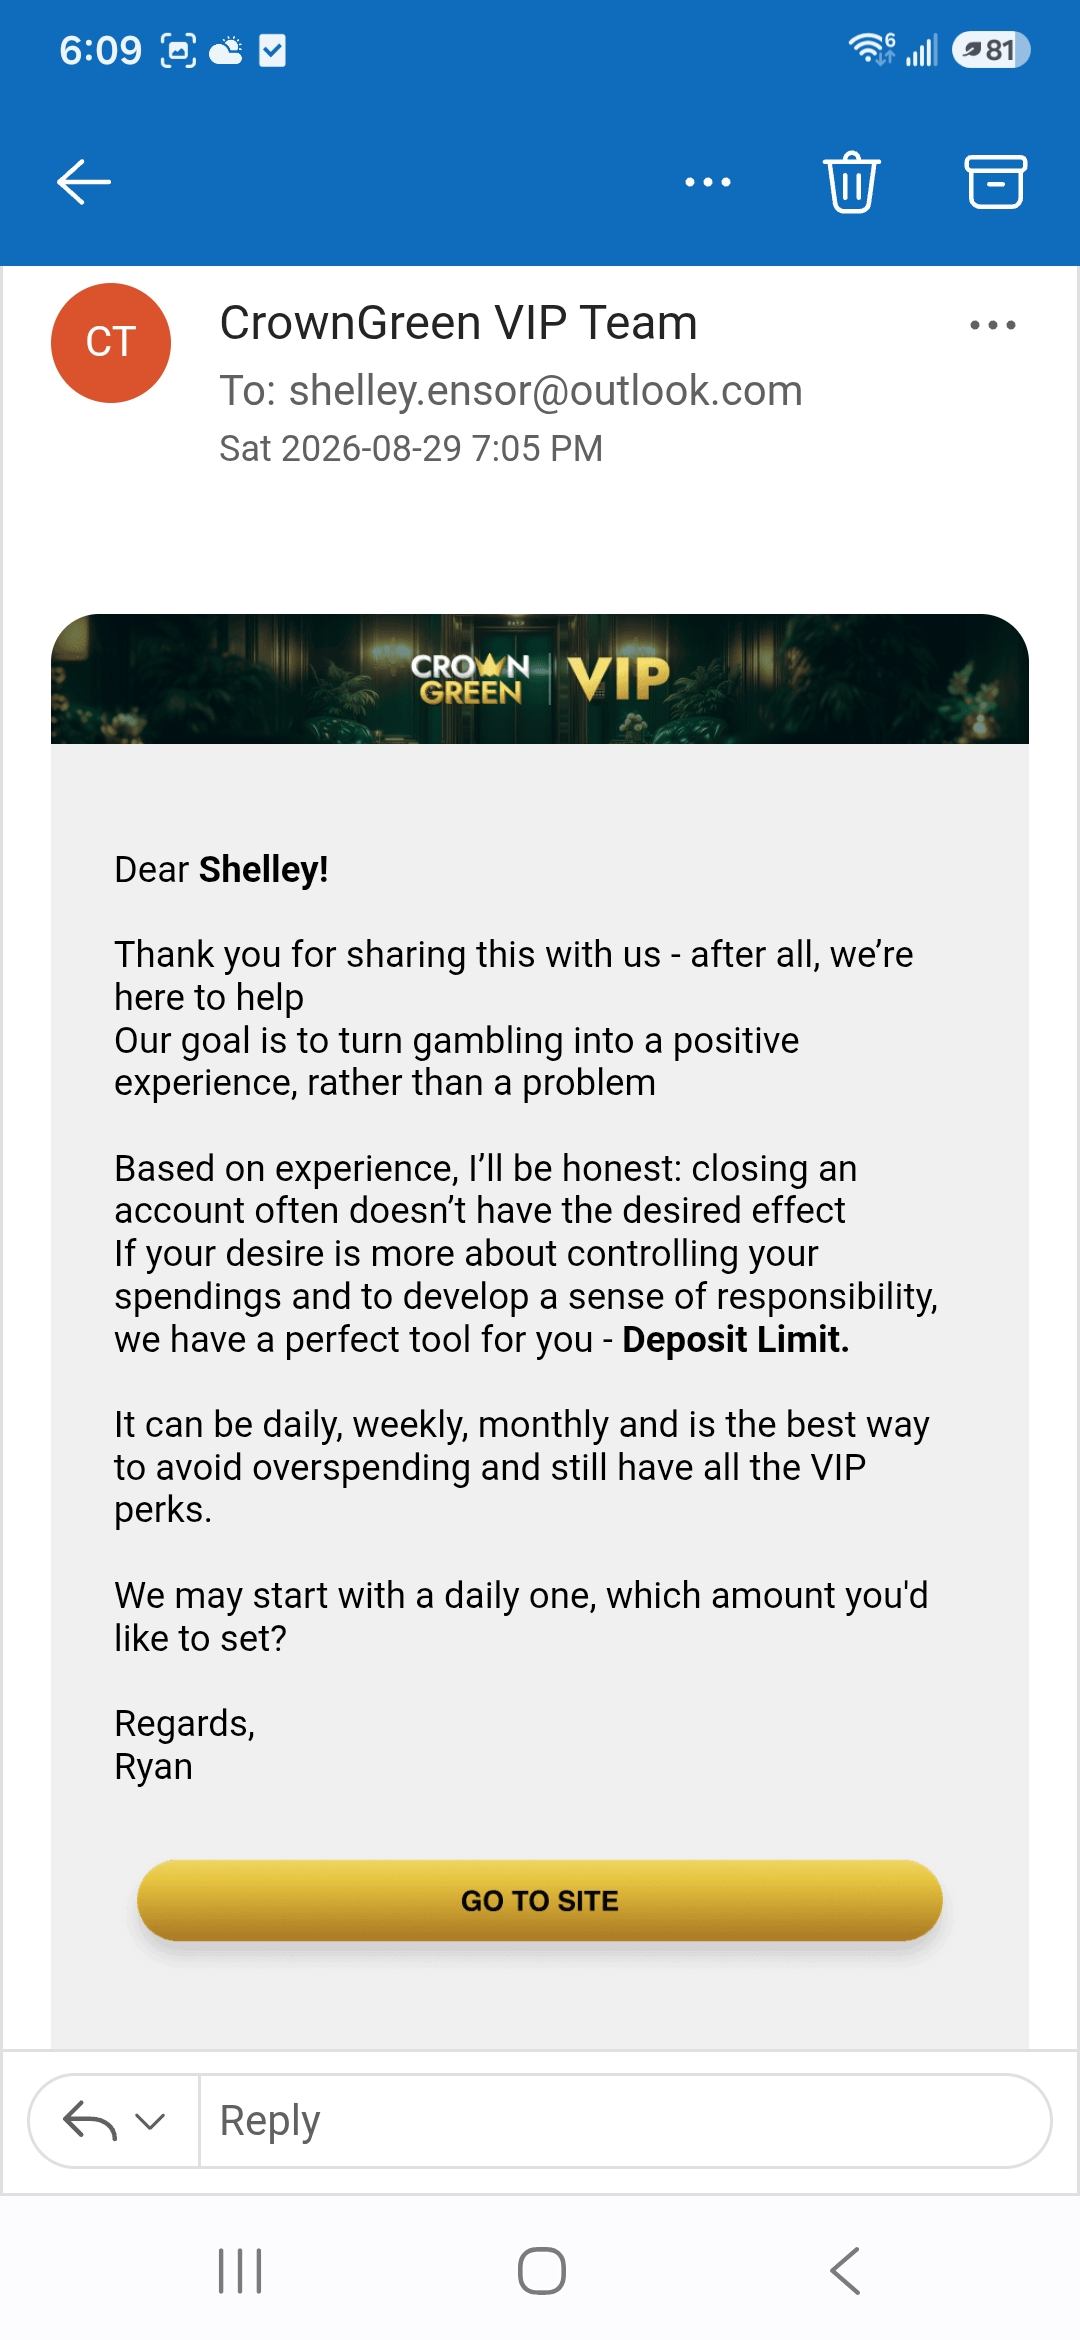Tap the battery indicator in the status bar
This screenshot has height=2340, width=1080.
click(x=991, y=50)
